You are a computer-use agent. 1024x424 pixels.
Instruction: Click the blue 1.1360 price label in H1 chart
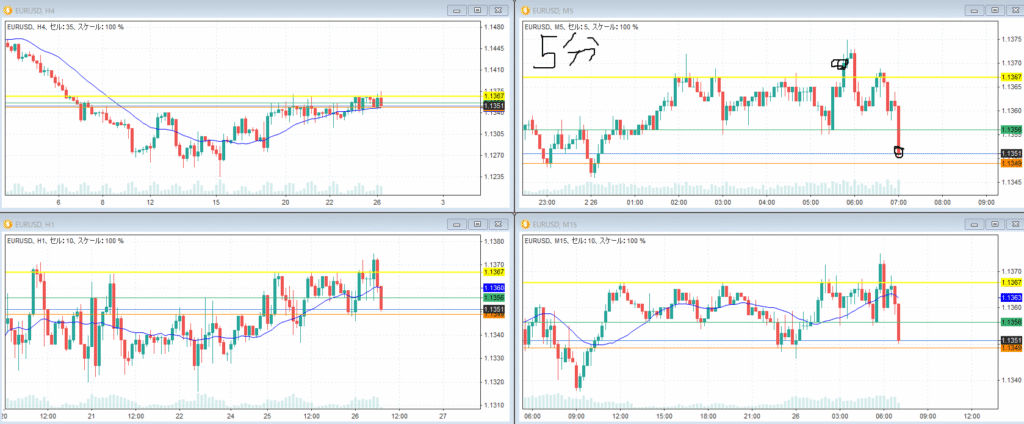(493, 287)
